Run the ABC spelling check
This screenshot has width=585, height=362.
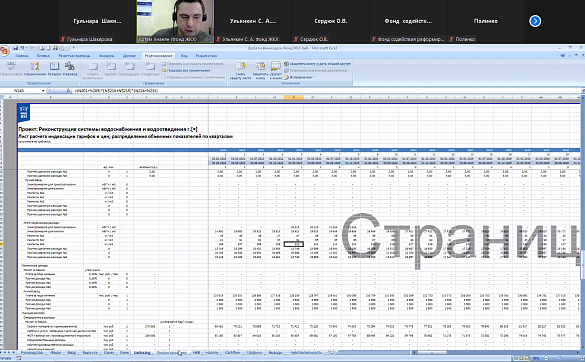(11, 69)
